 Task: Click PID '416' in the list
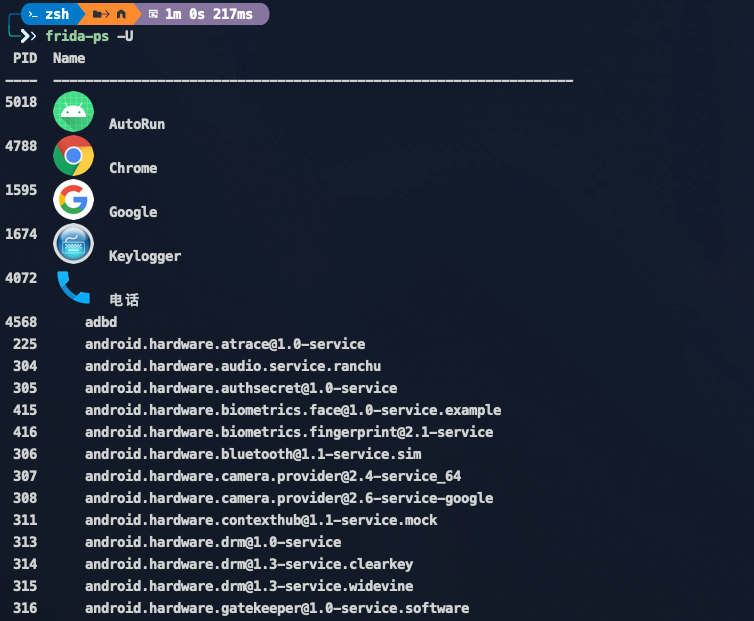[25, 432]
